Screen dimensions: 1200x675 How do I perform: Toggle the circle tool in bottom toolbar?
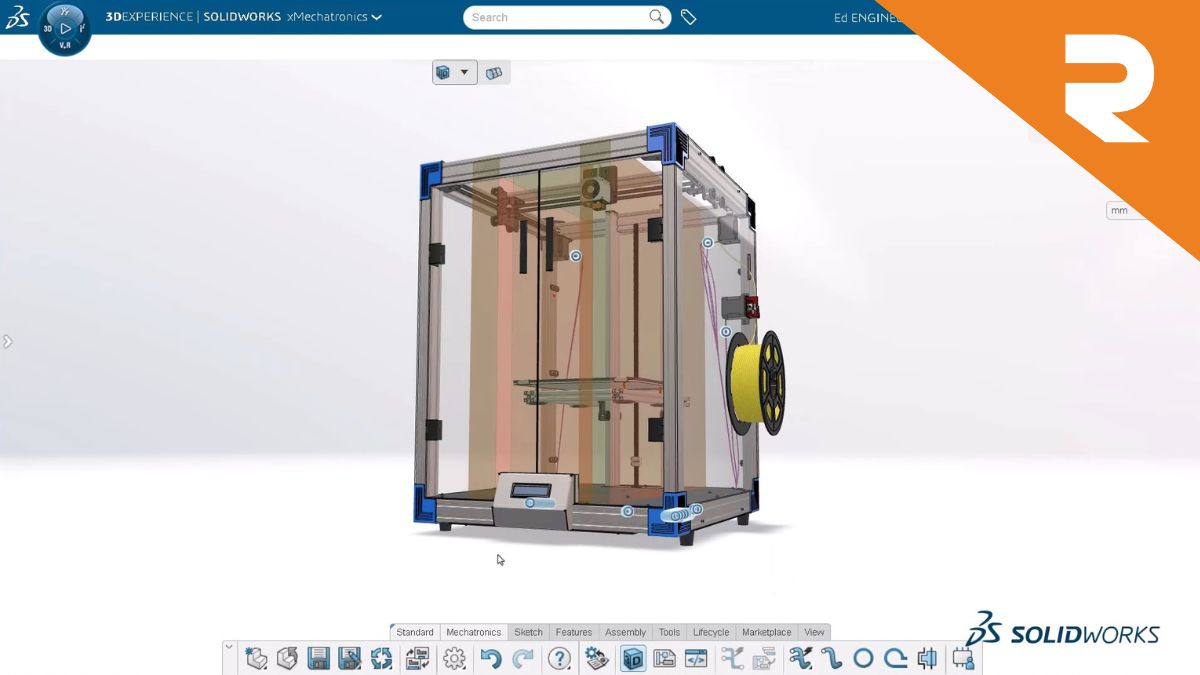[x=863, y=658]
